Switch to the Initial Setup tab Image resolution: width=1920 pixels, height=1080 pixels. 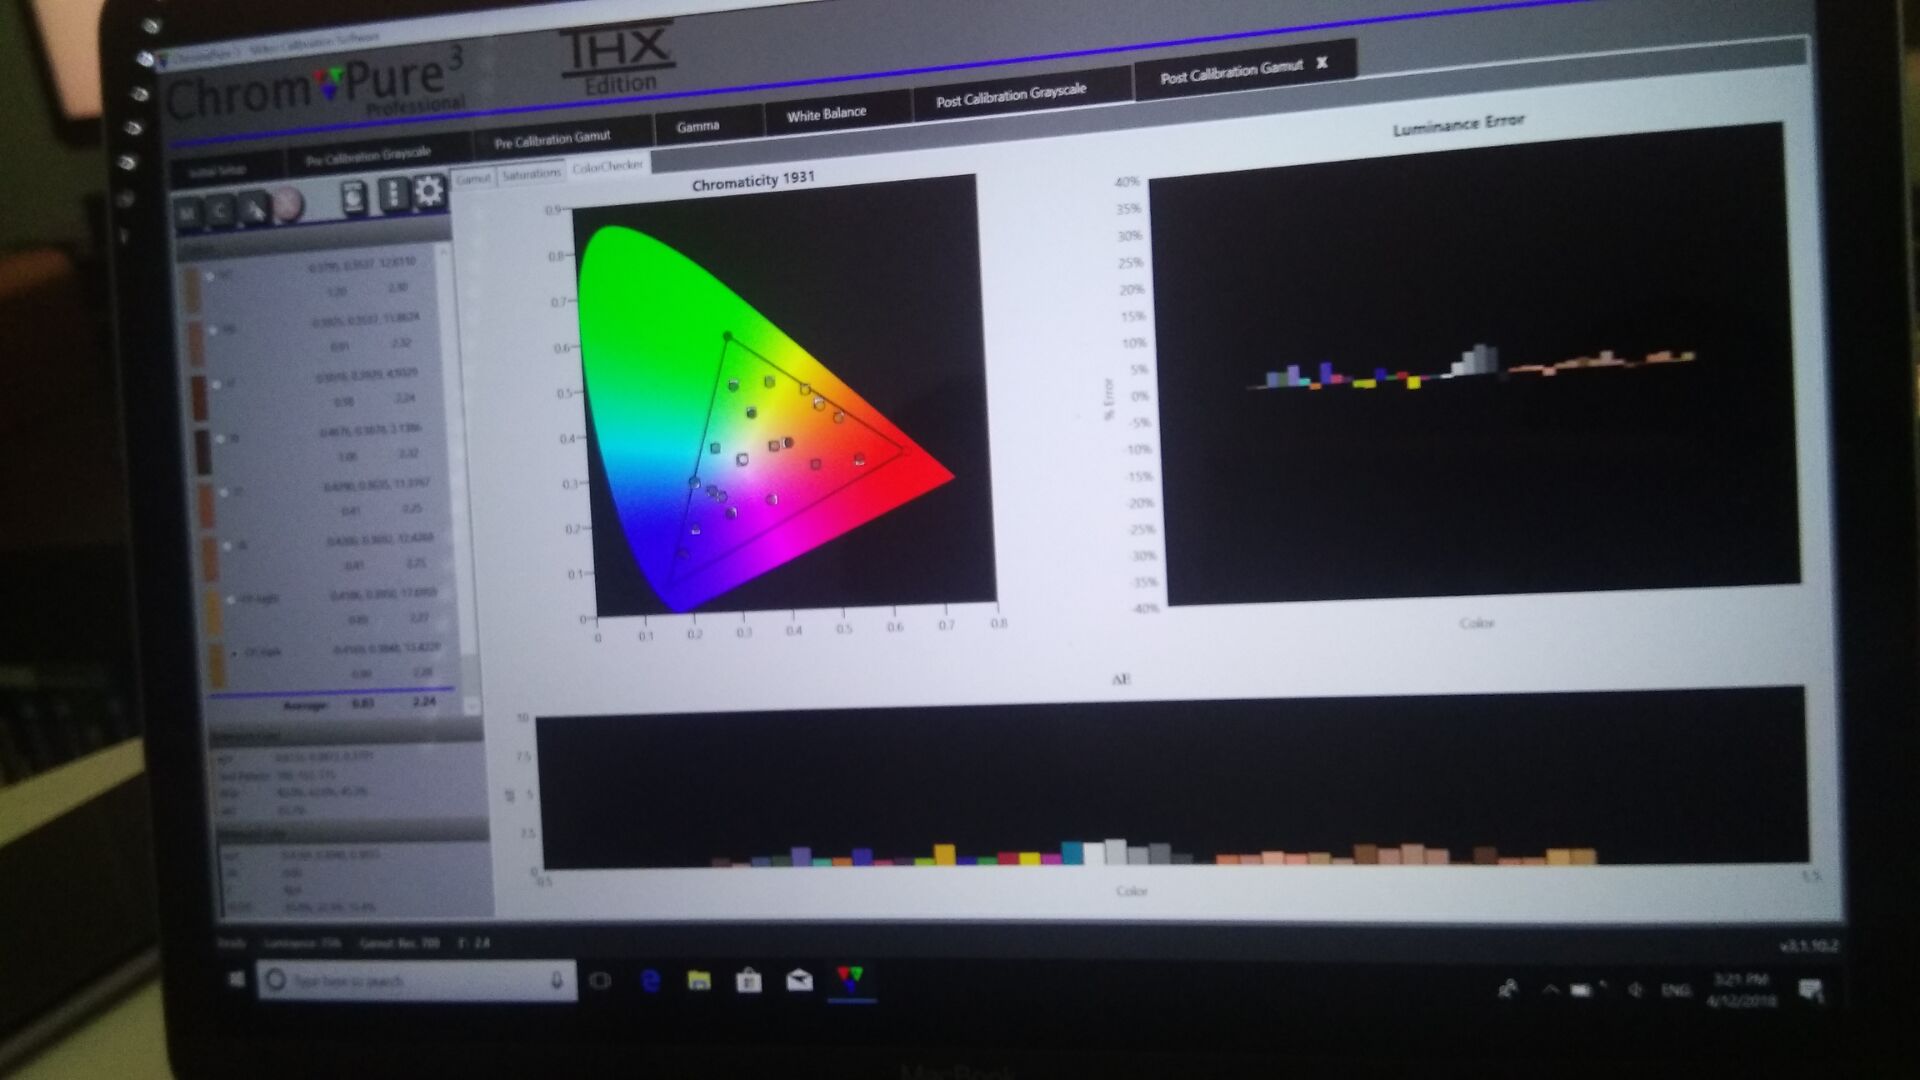(x=218, y=171)
